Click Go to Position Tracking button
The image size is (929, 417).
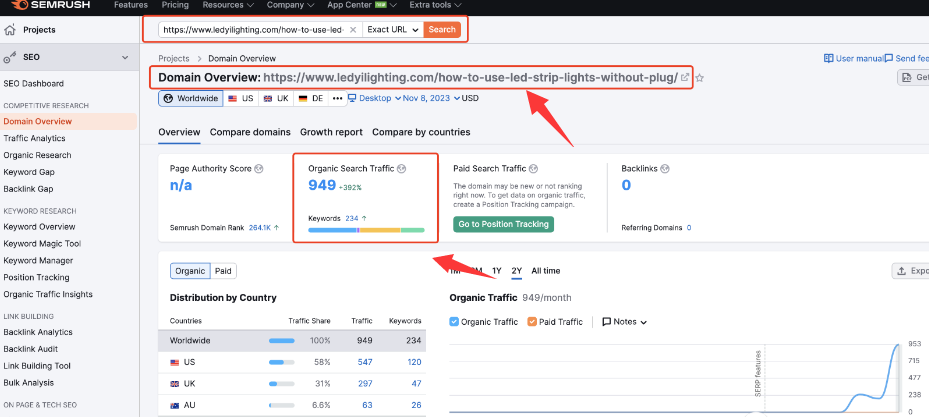point(504,224)
